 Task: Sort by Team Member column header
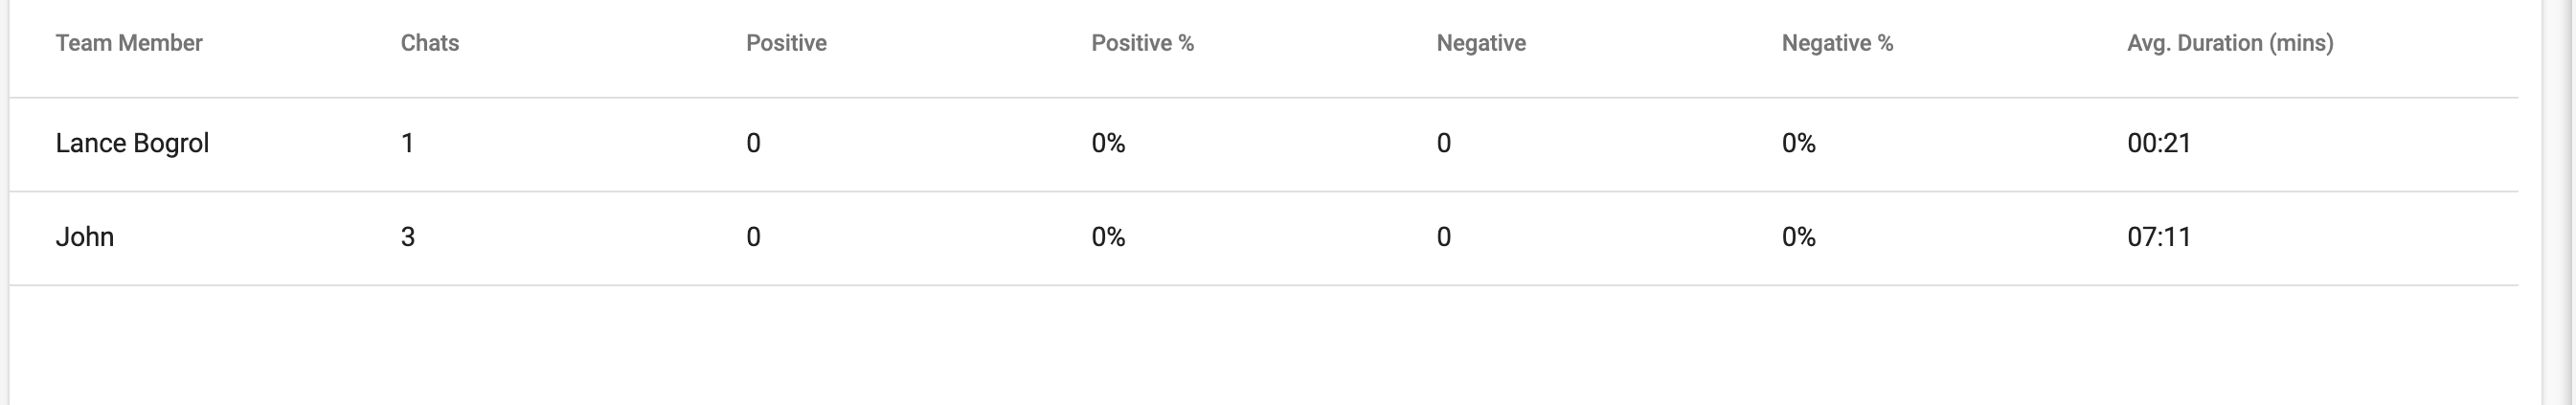coord(129,43)
